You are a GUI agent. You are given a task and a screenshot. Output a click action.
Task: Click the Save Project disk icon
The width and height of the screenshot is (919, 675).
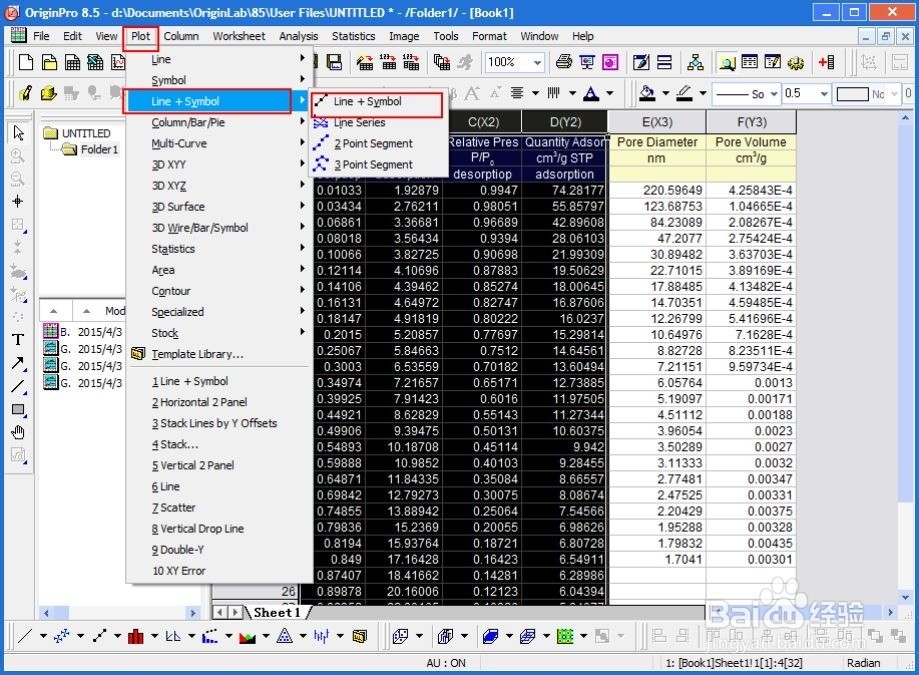(334, 62)
